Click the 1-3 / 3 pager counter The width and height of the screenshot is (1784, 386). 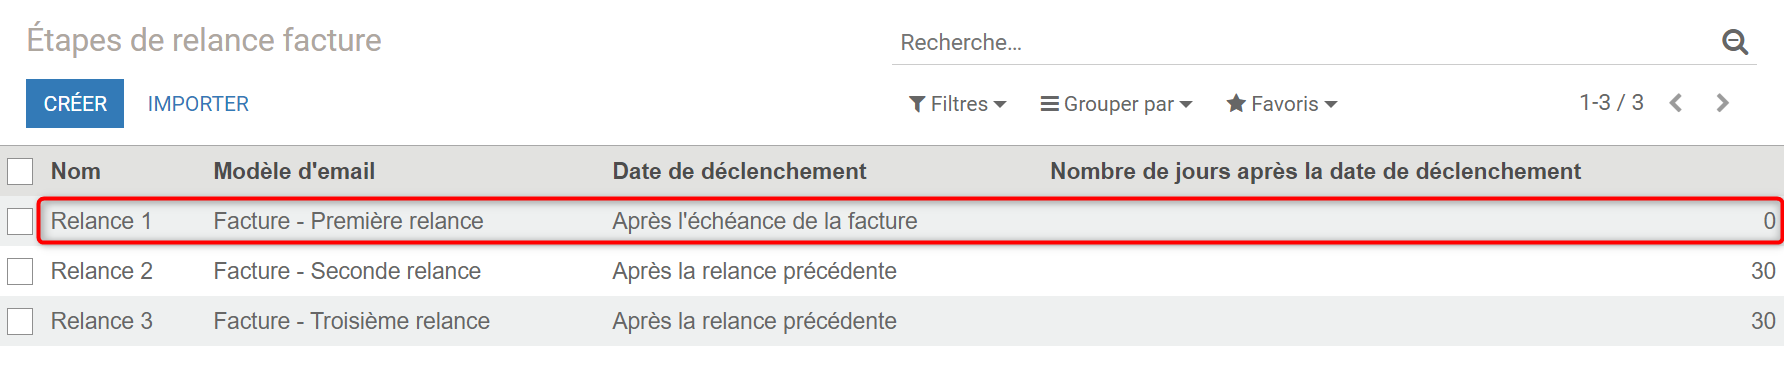pyautogui.click(x=1611, y=103)
